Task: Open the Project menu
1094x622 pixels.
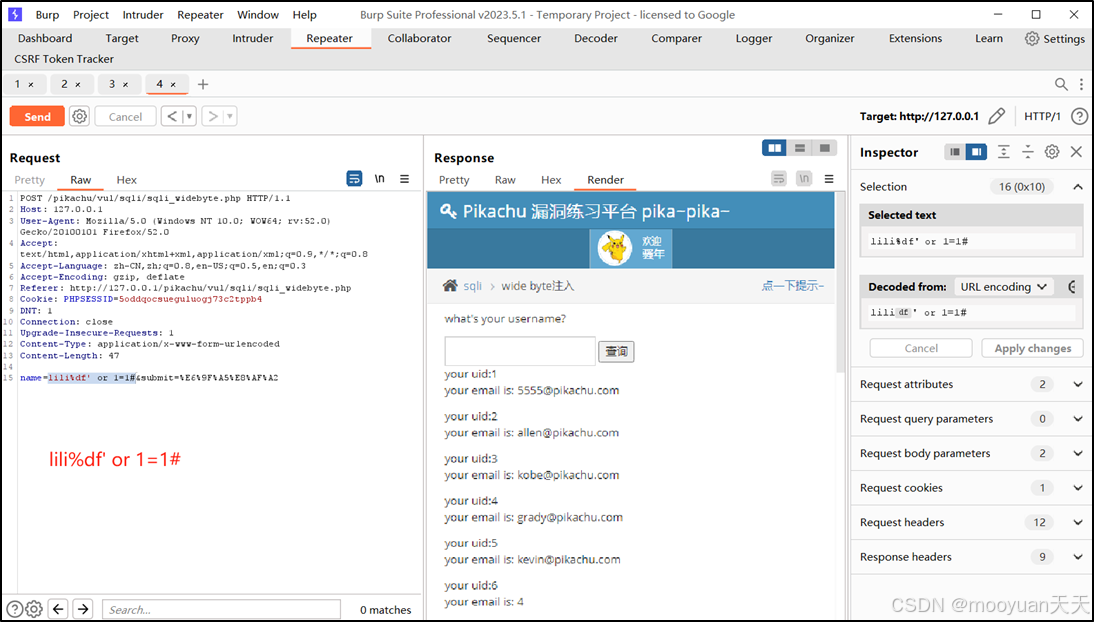Action: click(91, 15)
